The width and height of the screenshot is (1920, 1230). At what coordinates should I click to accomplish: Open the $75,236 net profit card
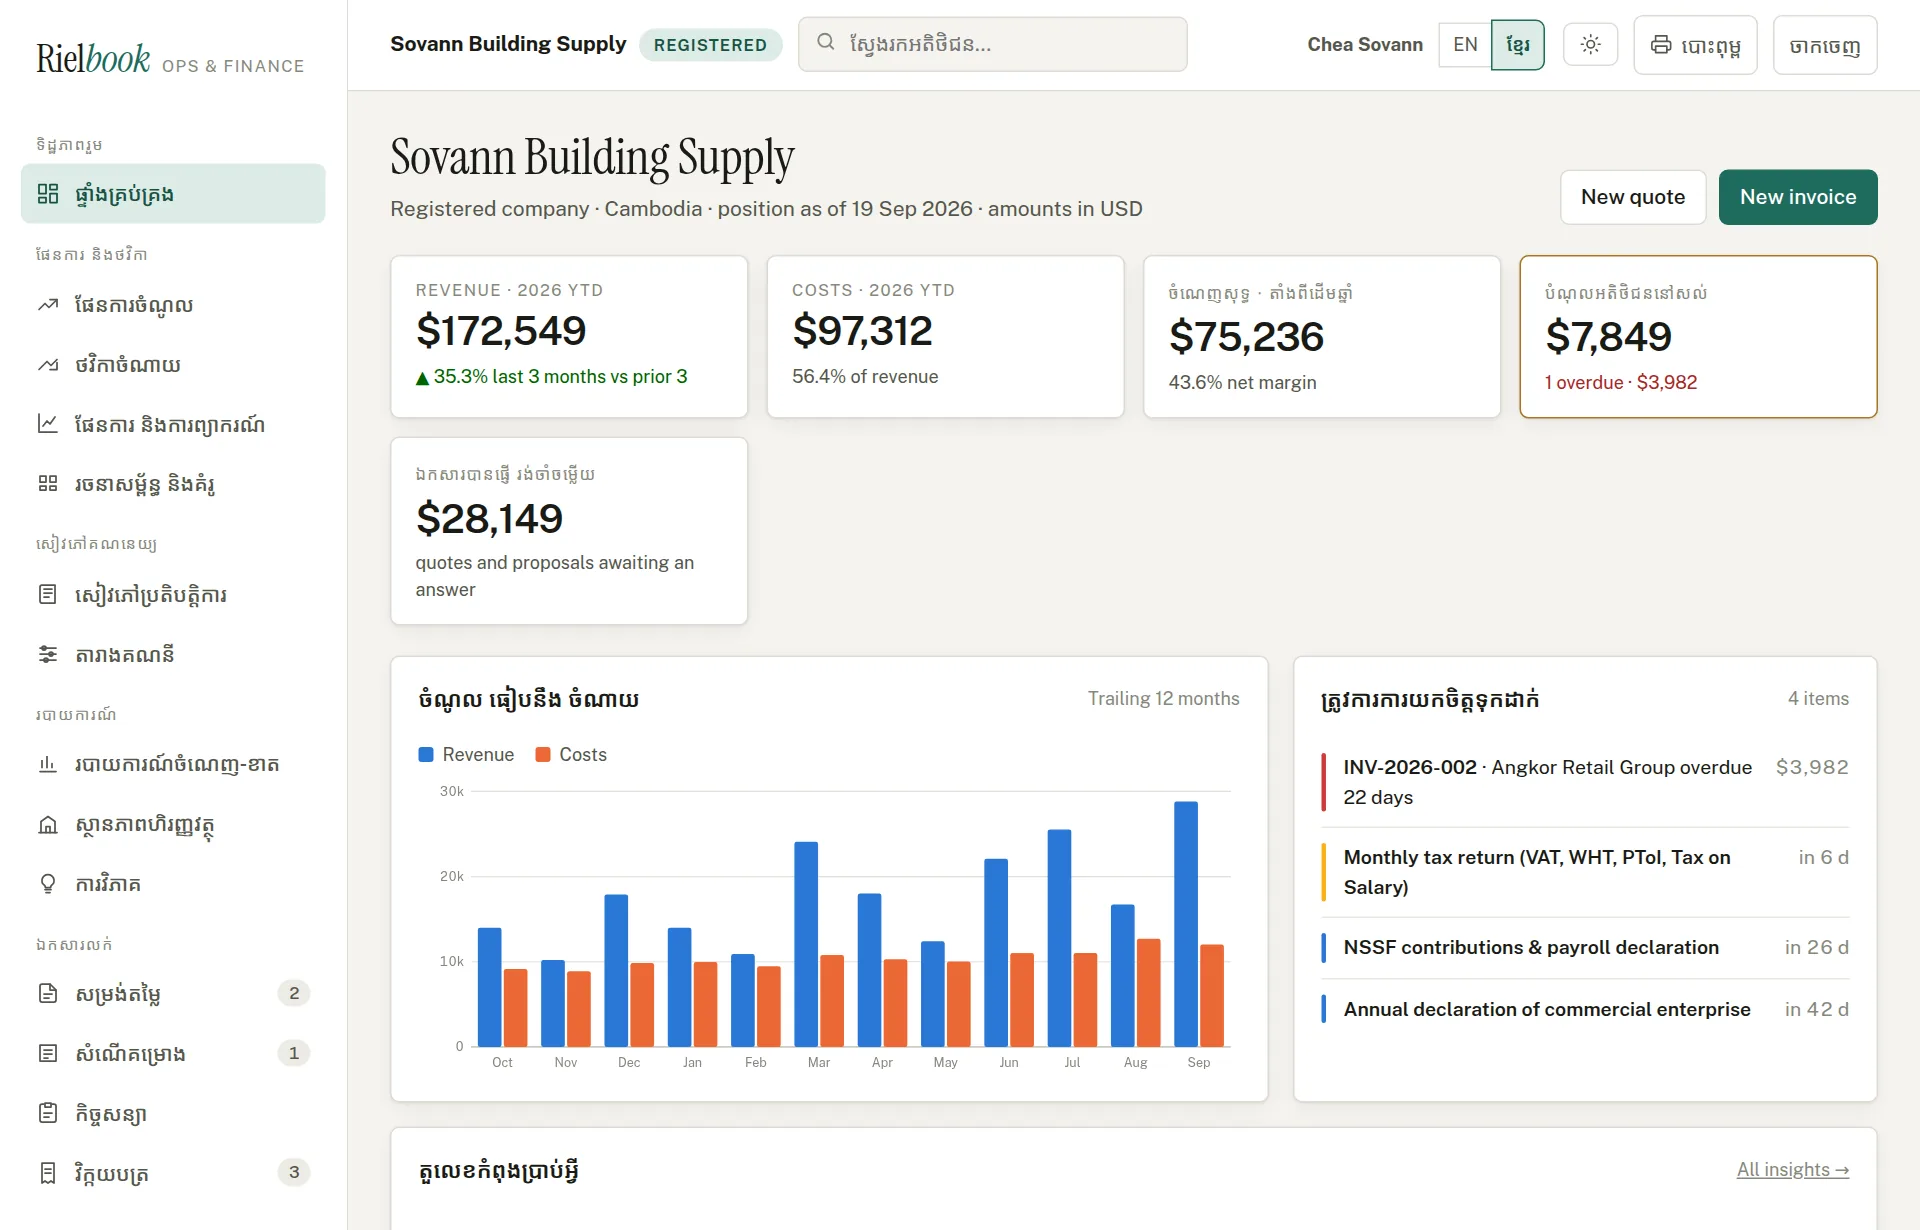point(1321,337)
